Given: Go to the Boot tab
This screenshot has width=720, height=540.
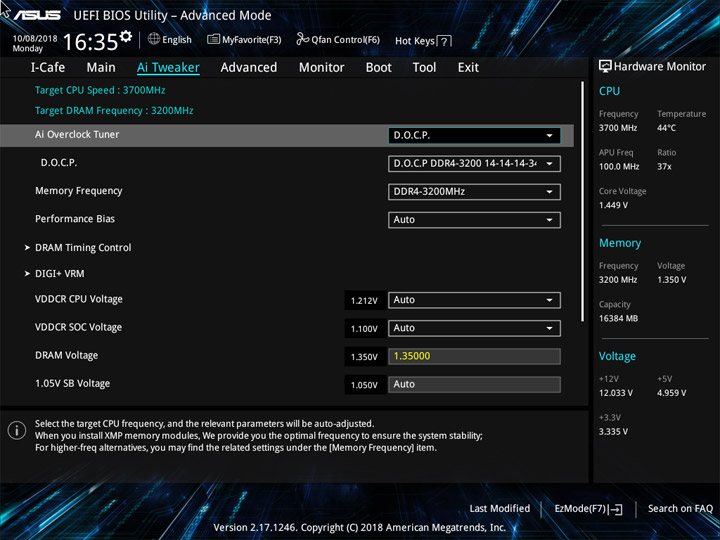Looking at the screenshot, I should coord(379,68).
